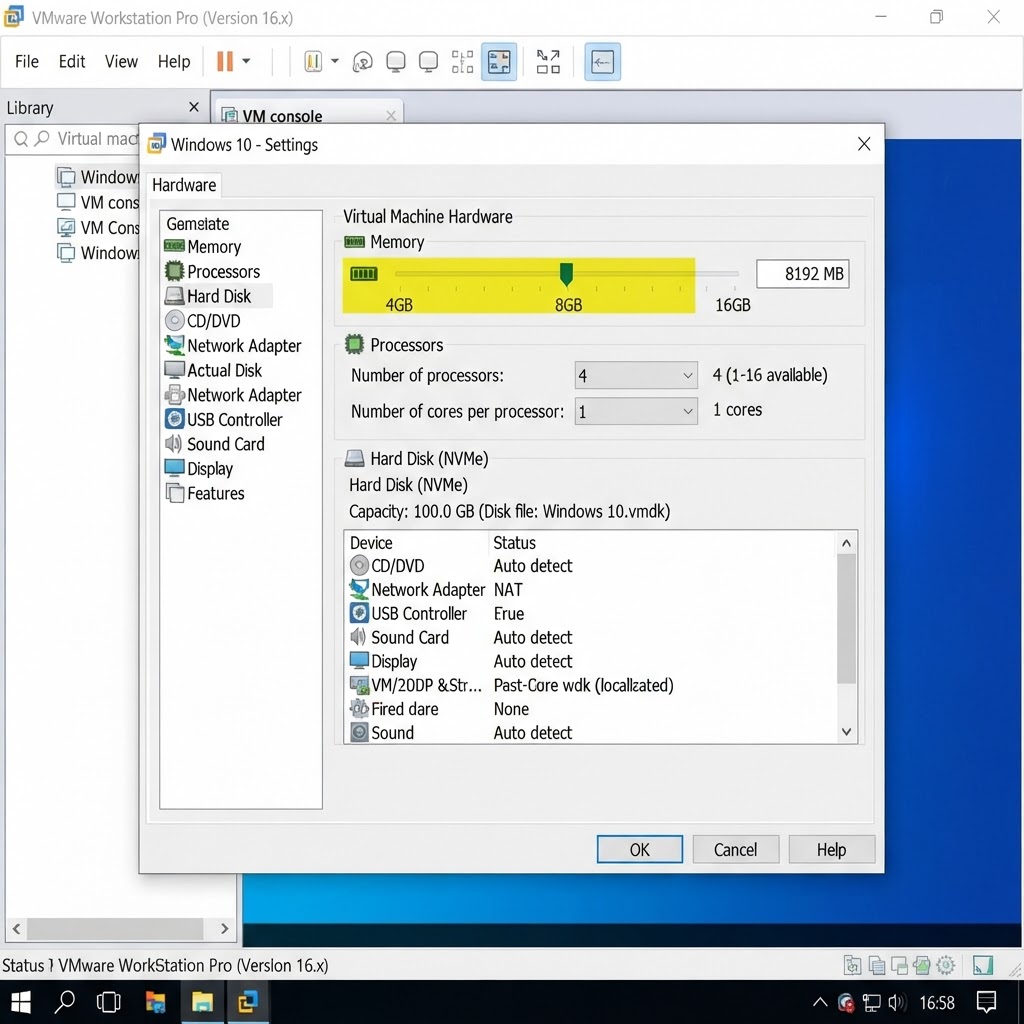Viewport: 1024px width, 1024px height.
Task: Click the 16GB mark on memory slider
Action: pos(733,305)
